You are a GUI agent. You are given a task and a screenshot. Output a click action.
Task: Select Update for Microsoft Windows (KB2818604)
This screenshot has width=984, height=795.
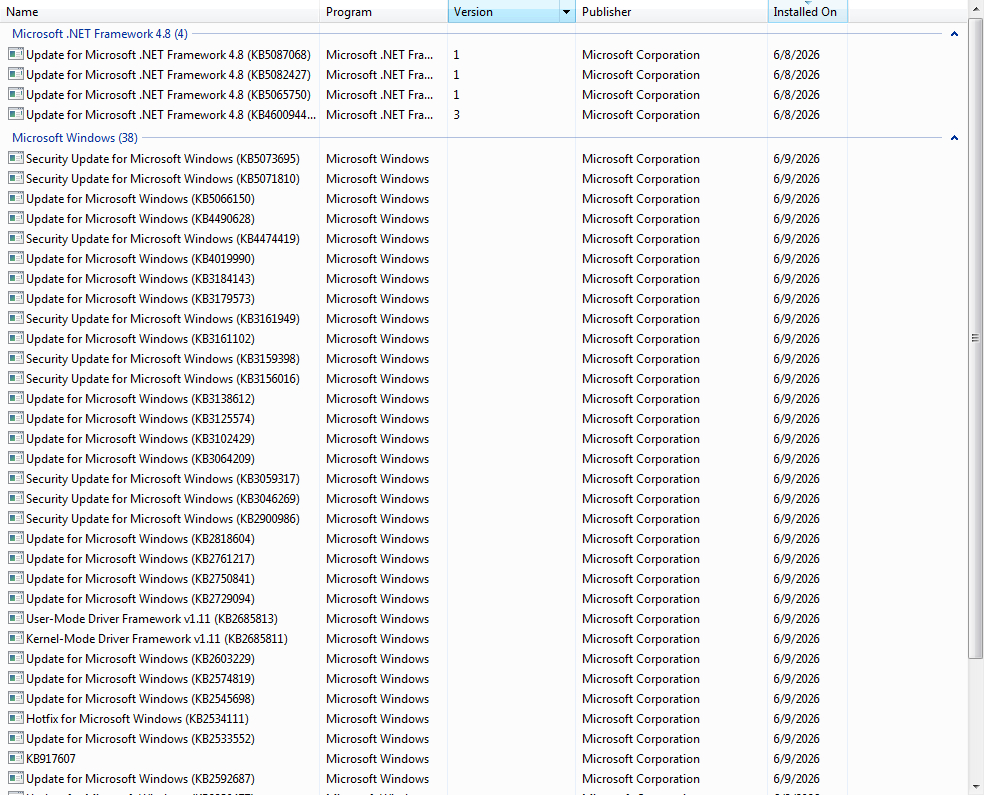coord(141,539)
